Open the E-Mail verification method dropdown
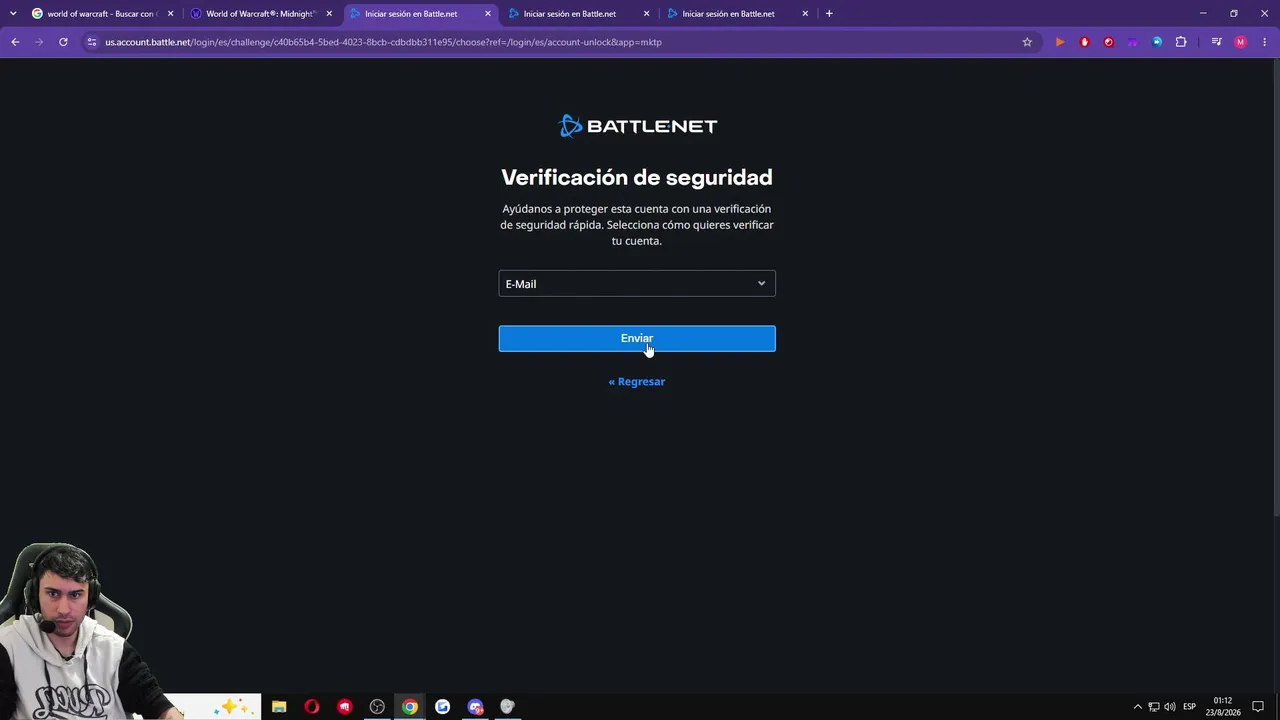This screenshot has width=1280, height=720. tap(637, 284)
